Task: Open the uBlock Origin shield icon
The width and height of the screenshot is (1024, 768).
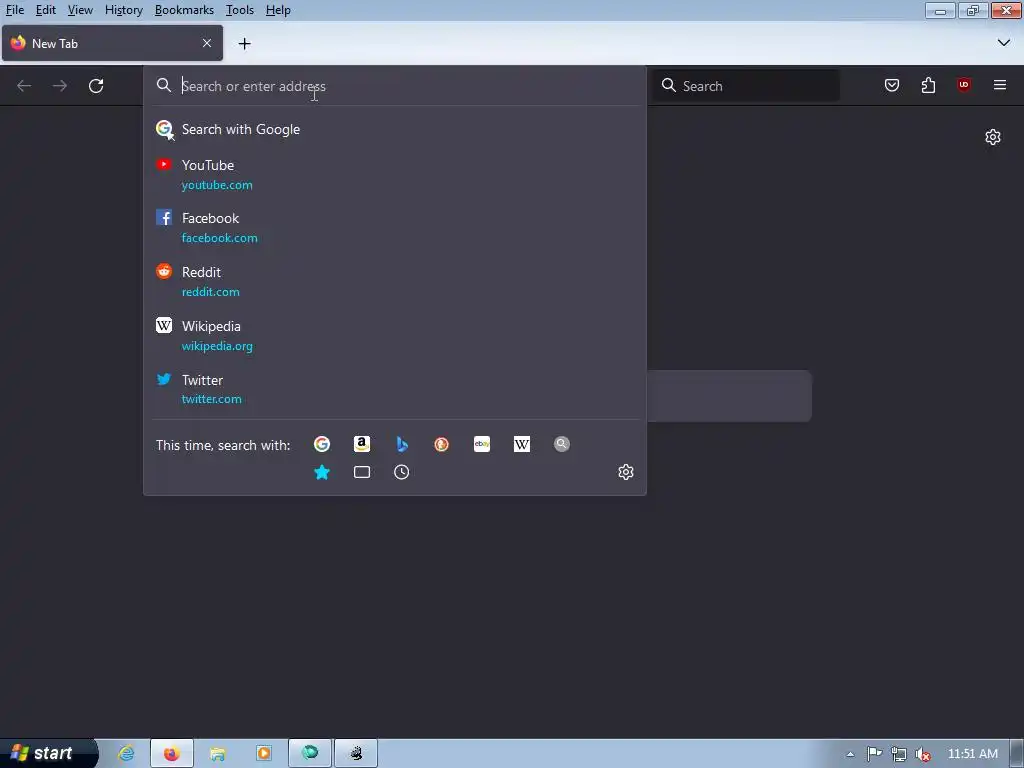Action: (x=964, y=85)
